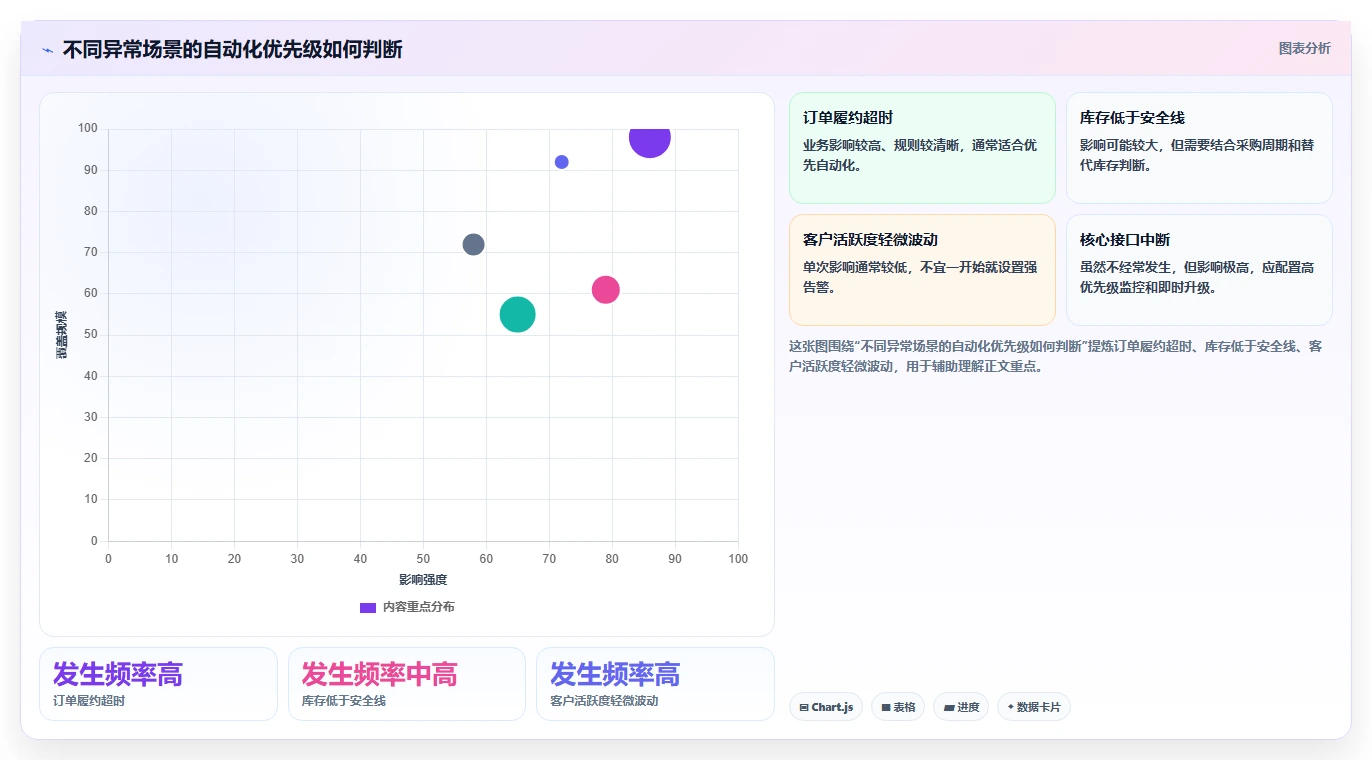Click the purple legend color box
The width and height of the screenshot is (1372, 760).
point(368,607)
